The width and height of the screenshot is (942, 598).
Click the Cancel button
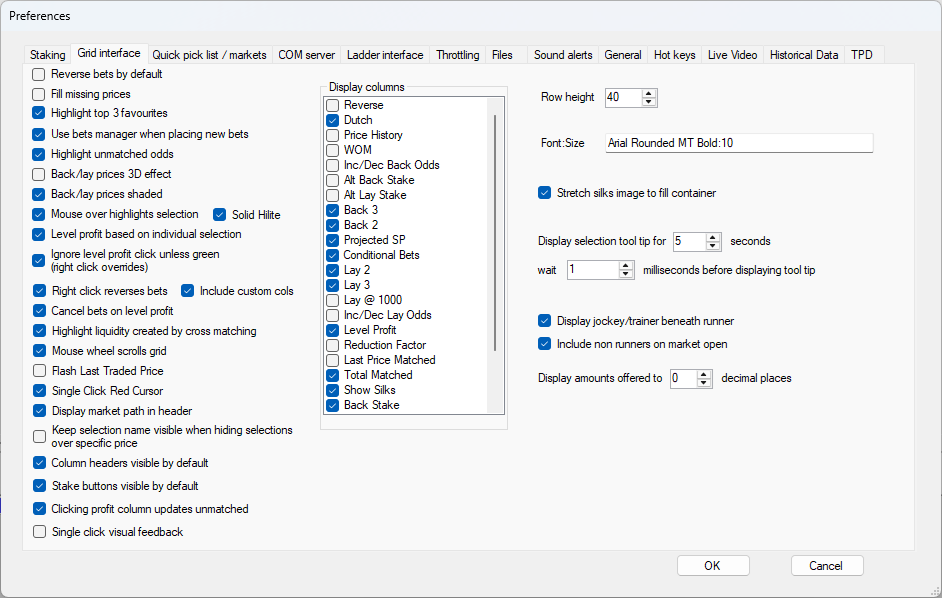click(x=826, y=566)
